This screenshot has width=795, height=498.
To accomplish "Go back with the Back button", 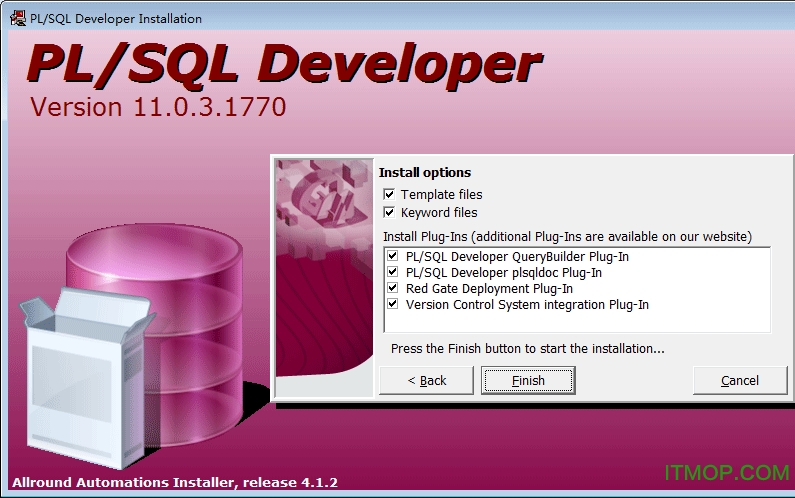I will [x=427, y=380].
